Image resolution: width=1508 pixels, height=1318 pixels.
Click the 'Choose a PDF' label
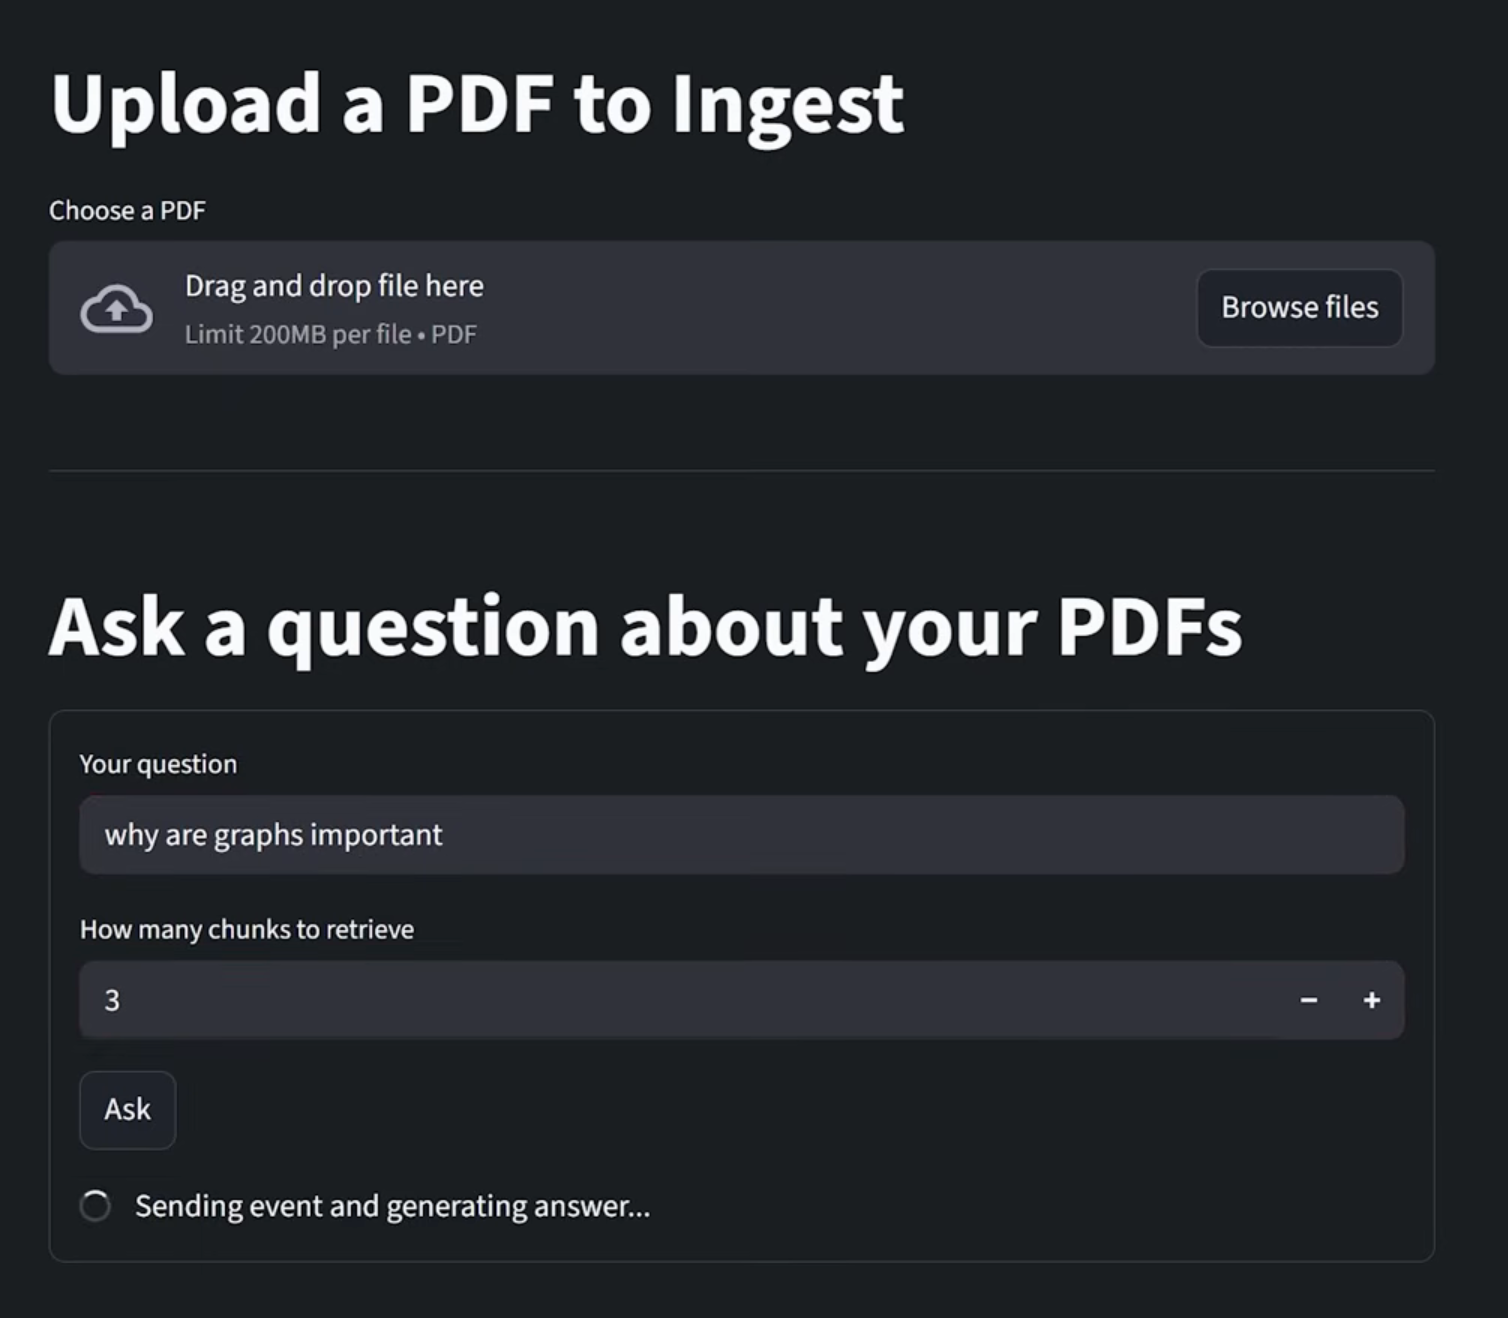pyautogui.click(x=127, y=211)
